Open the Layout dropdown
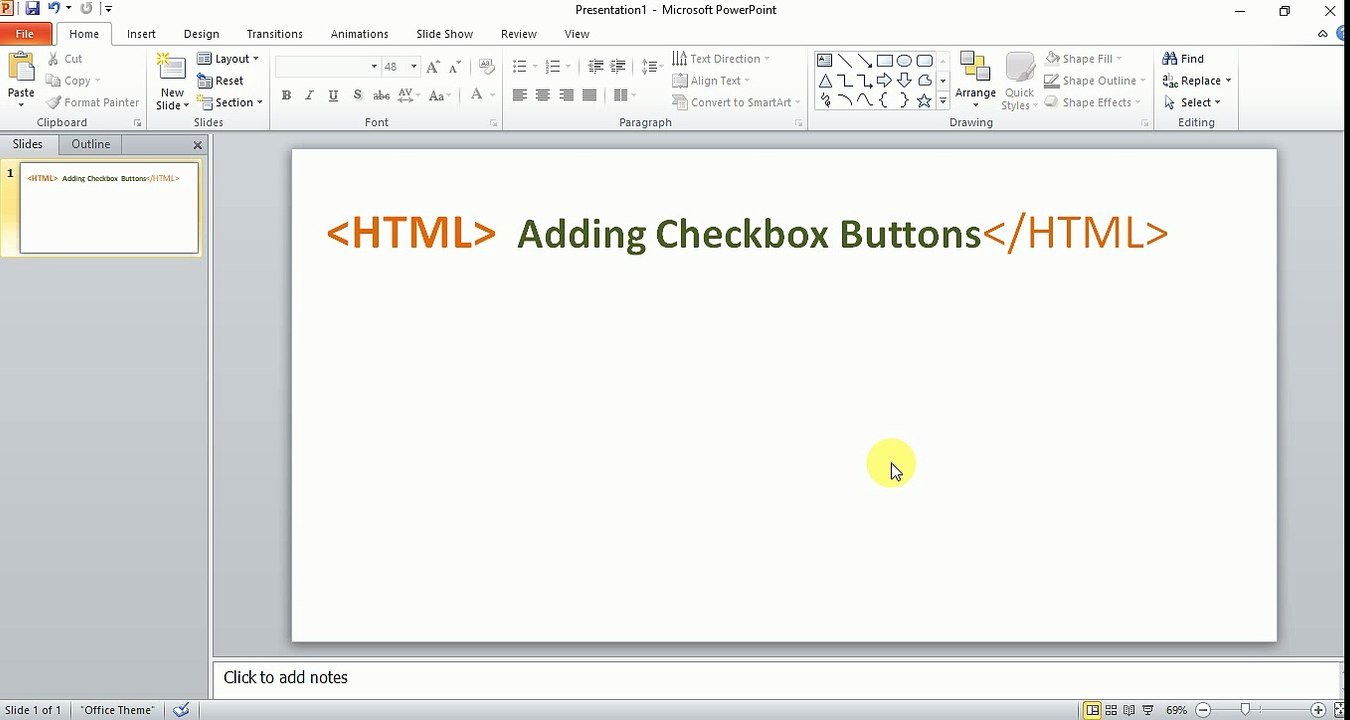The width and height of the screenshot is (1350, 720). 228,59
